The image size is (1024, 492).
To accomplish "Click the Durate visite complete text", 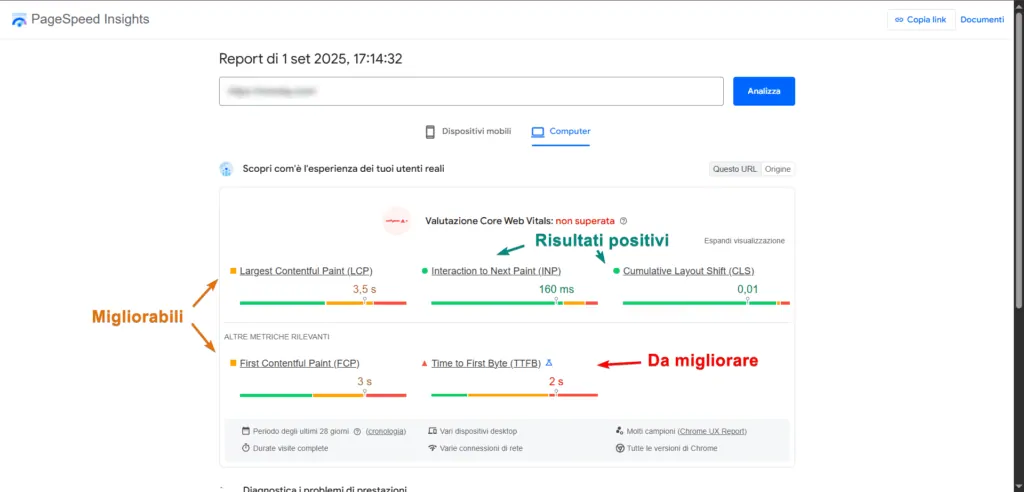I will click(291, 448).
